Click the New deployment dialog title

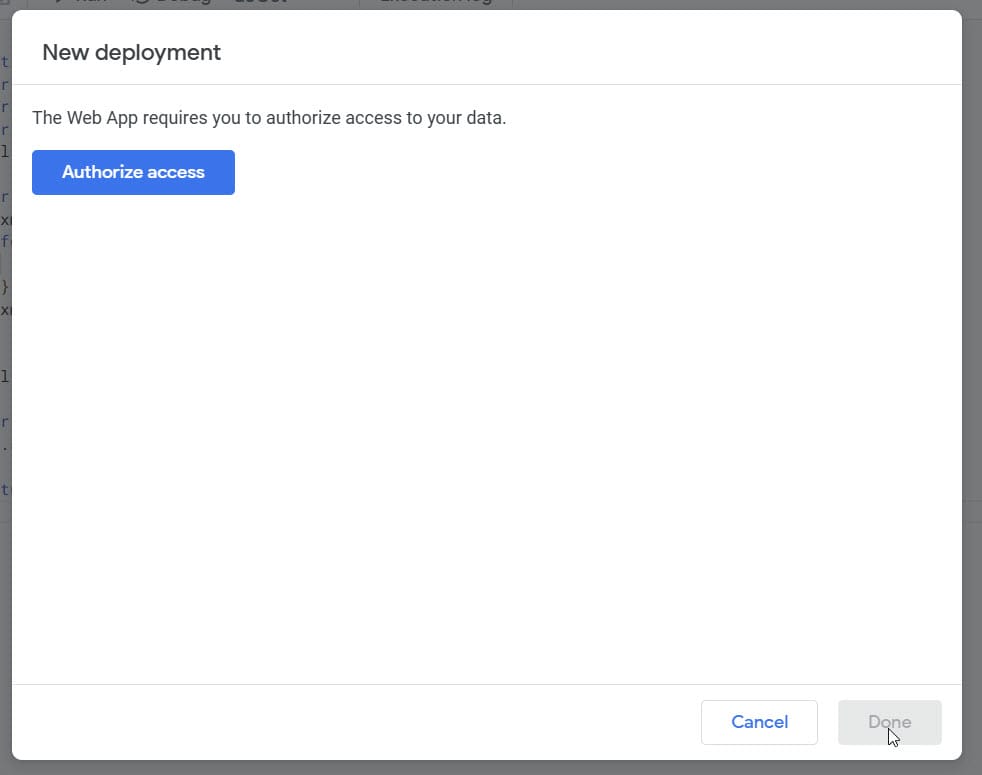tap(131, 52)
